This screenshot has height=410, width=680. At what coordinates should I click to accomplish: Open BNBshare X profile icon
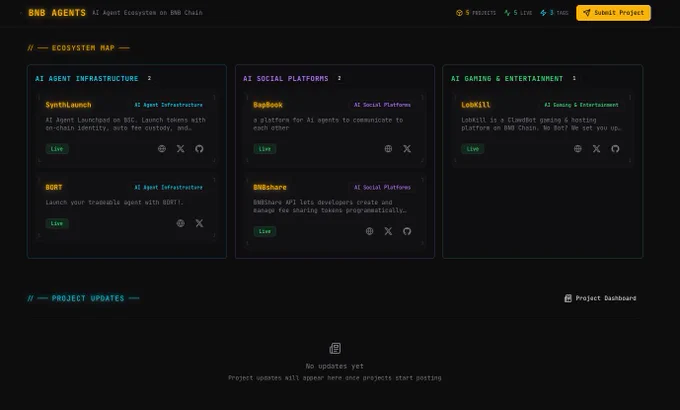[388, 231]
